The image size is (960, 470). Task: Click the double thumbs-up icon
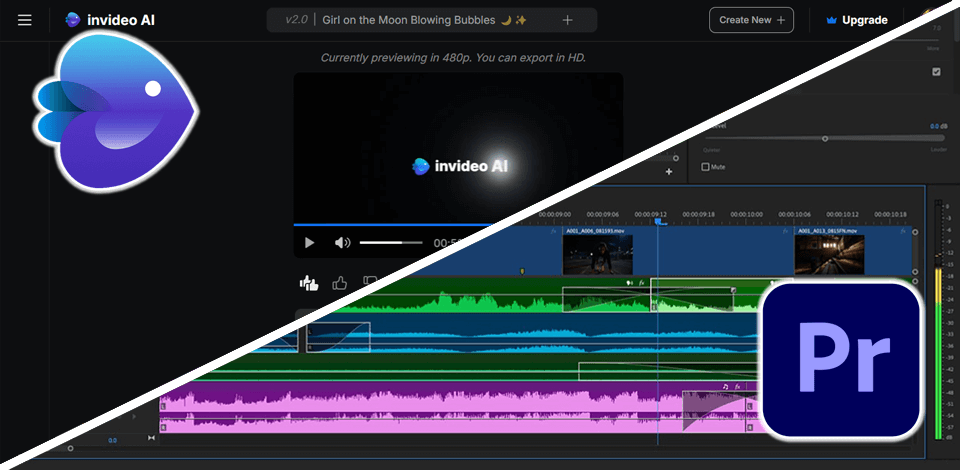[309, 283]
